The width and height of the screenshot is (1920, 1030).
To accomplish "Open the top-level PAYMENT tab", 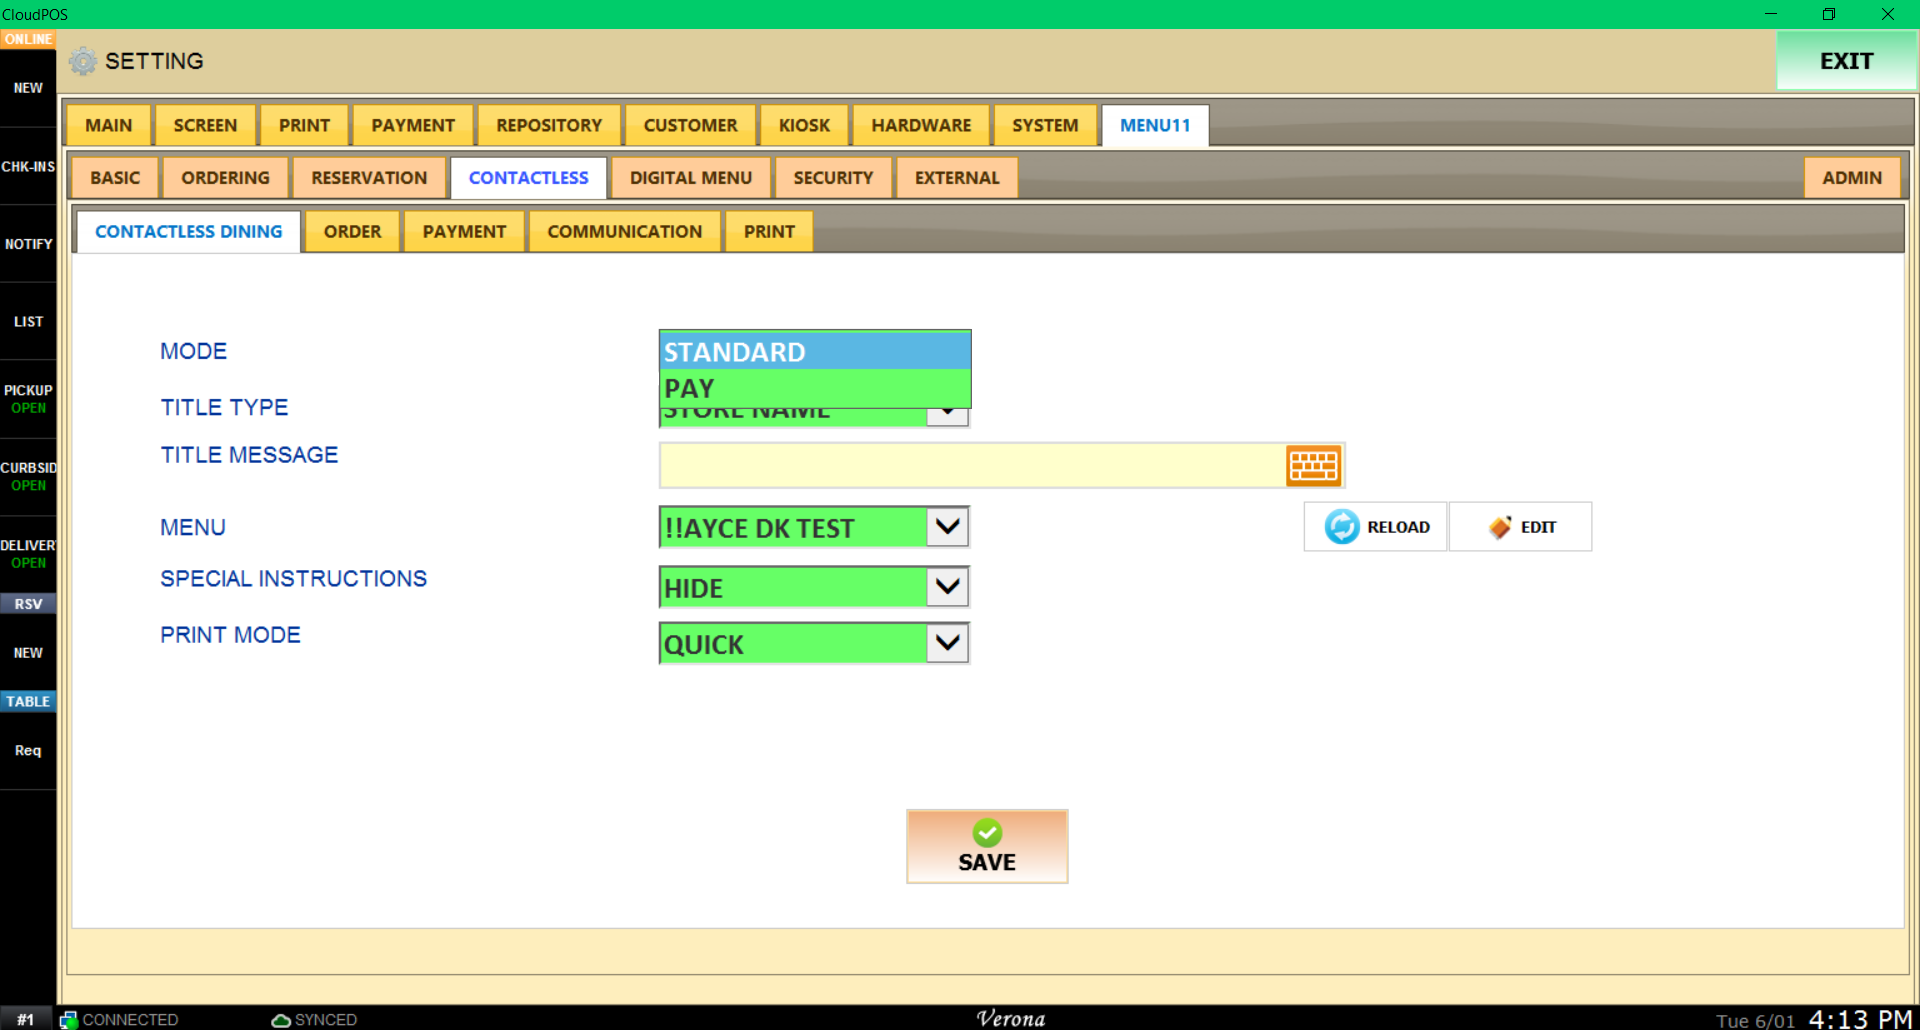I will (413, 126).
